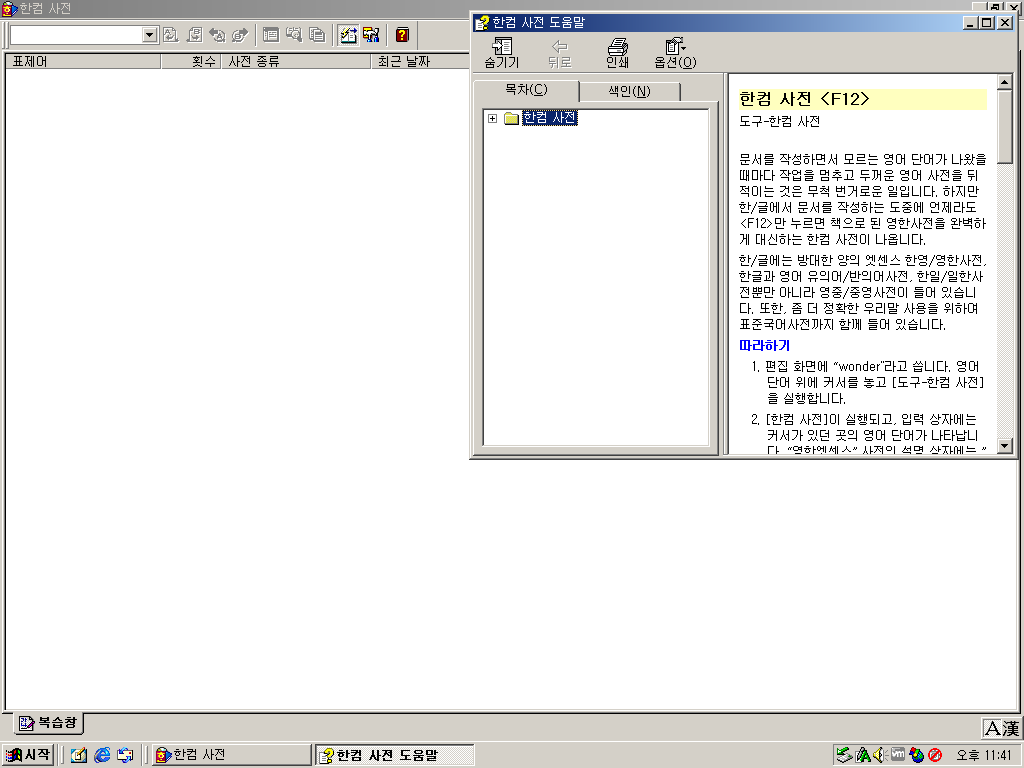Launch the notepad quick launch icon
Viewport: 1024px width, 768px height.
click(x=79, y=755)
